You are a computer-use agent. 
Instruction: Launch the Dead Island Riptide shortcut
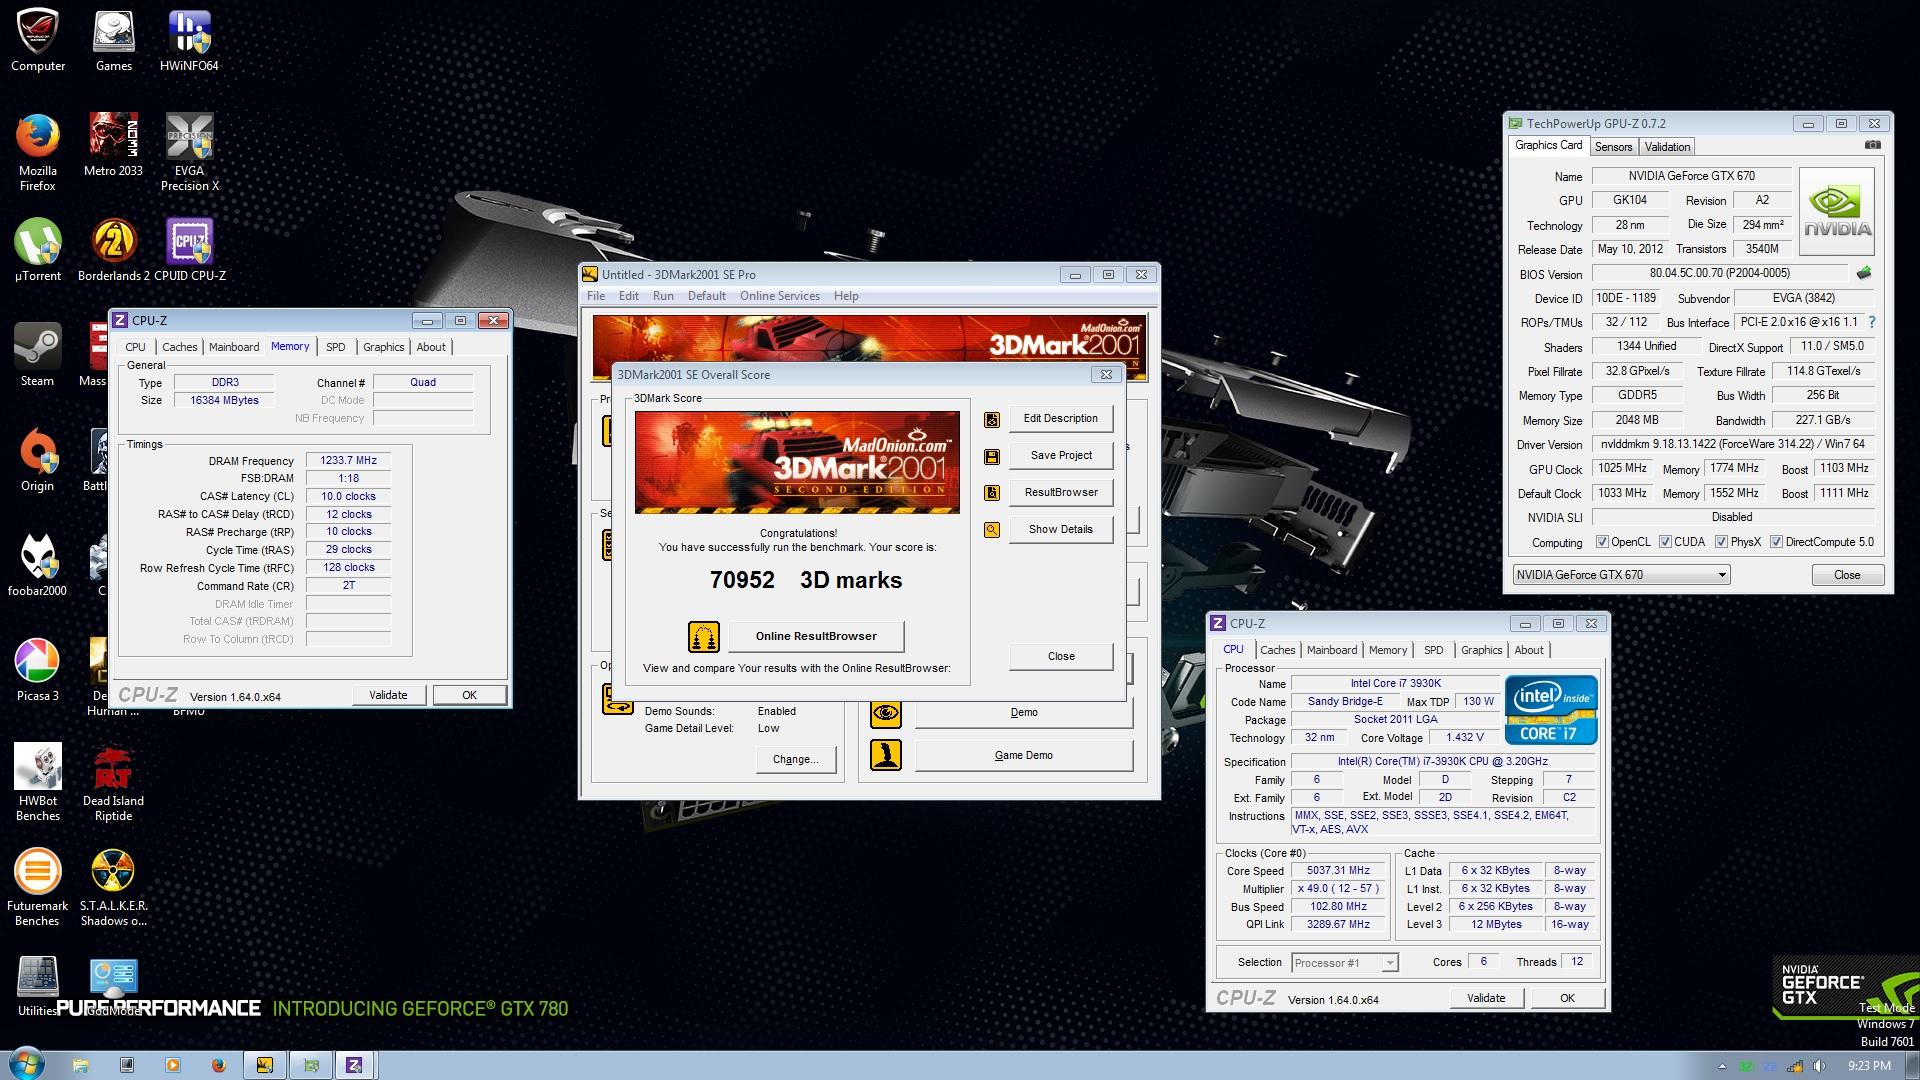point(113,782)
